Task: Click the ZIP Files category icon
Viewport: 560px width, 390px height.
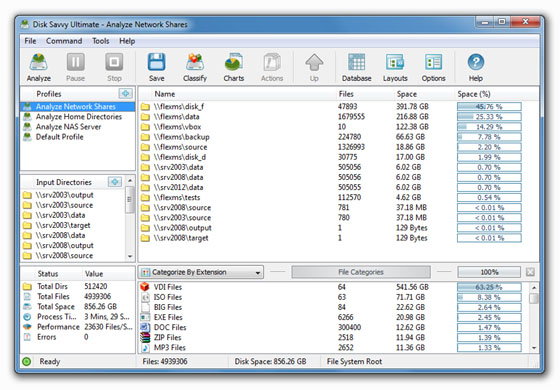Action: 145,337
